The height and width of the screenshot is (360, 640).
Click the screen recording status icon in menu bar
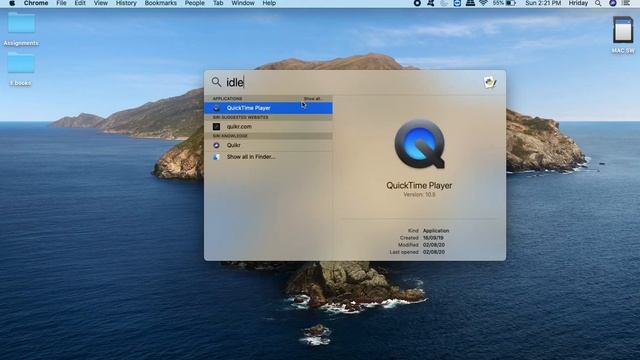tap(417, 3)
